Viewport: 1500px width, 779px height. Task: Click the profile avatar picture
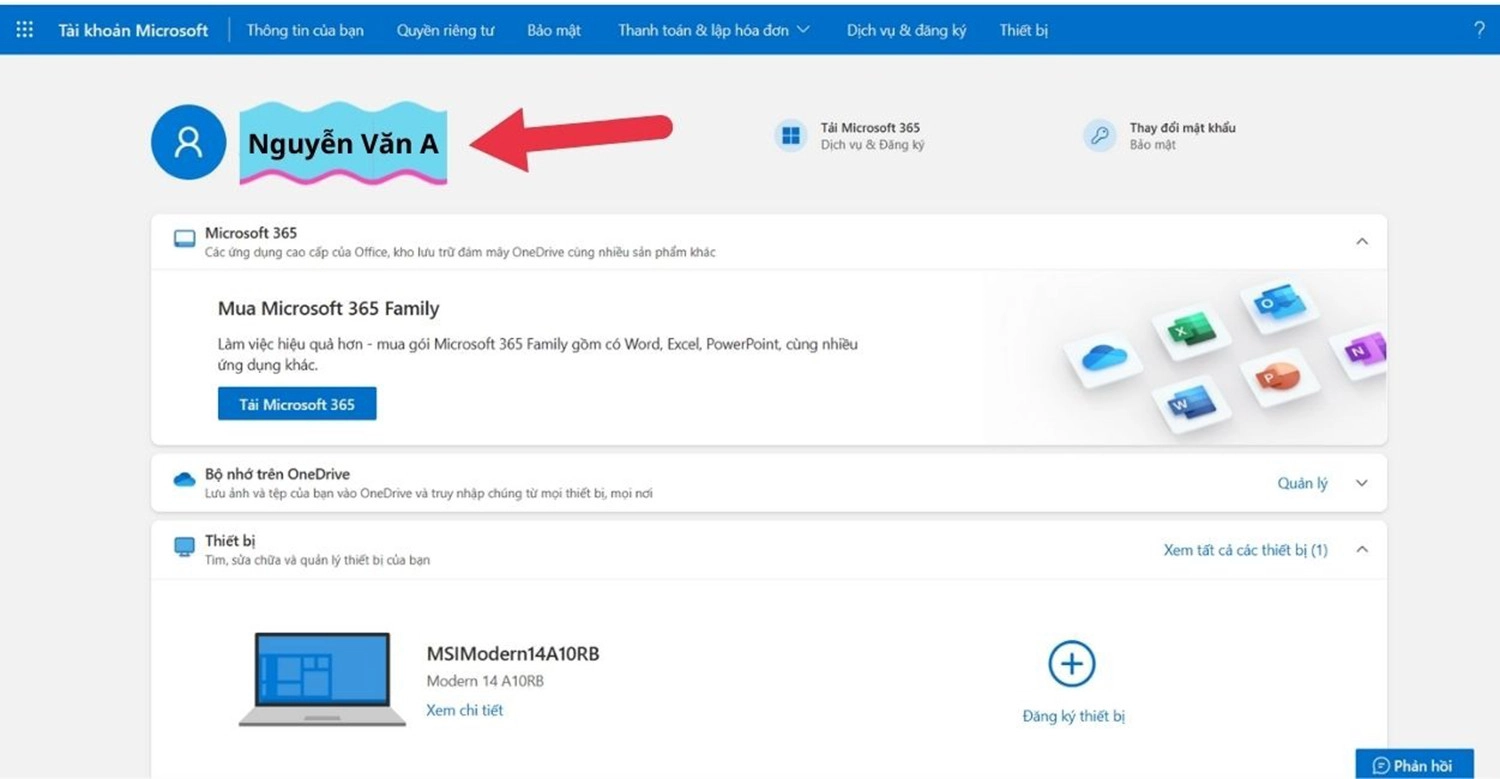pyautogui.click(x=188, y=142)
